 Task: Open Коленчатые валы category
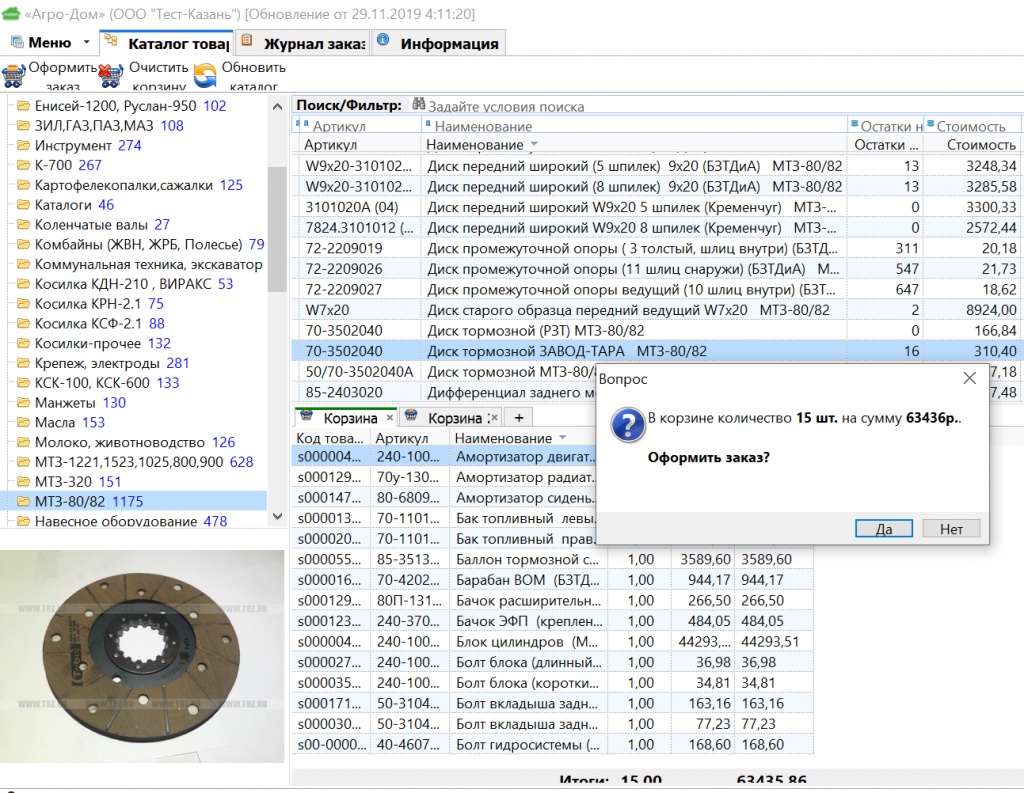102,224
